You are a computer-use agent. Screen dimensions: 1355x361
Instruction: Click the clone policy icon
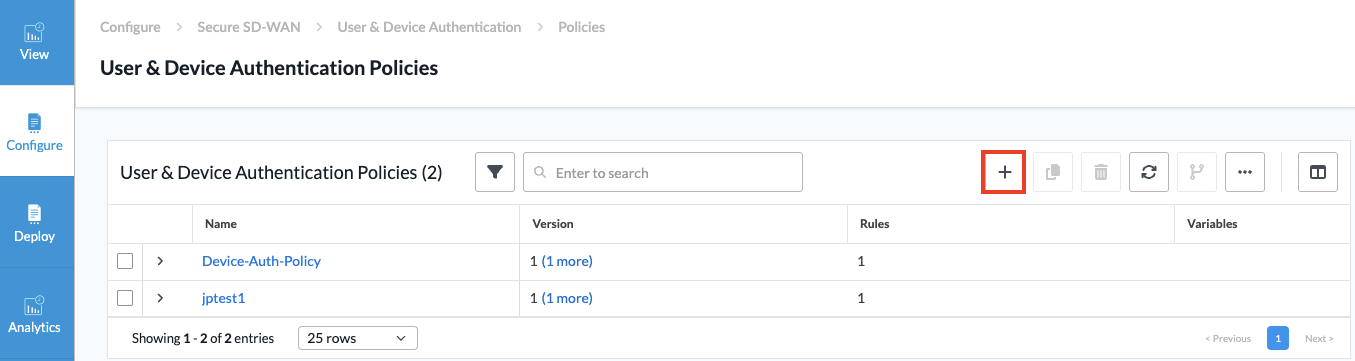point(1052,172)
